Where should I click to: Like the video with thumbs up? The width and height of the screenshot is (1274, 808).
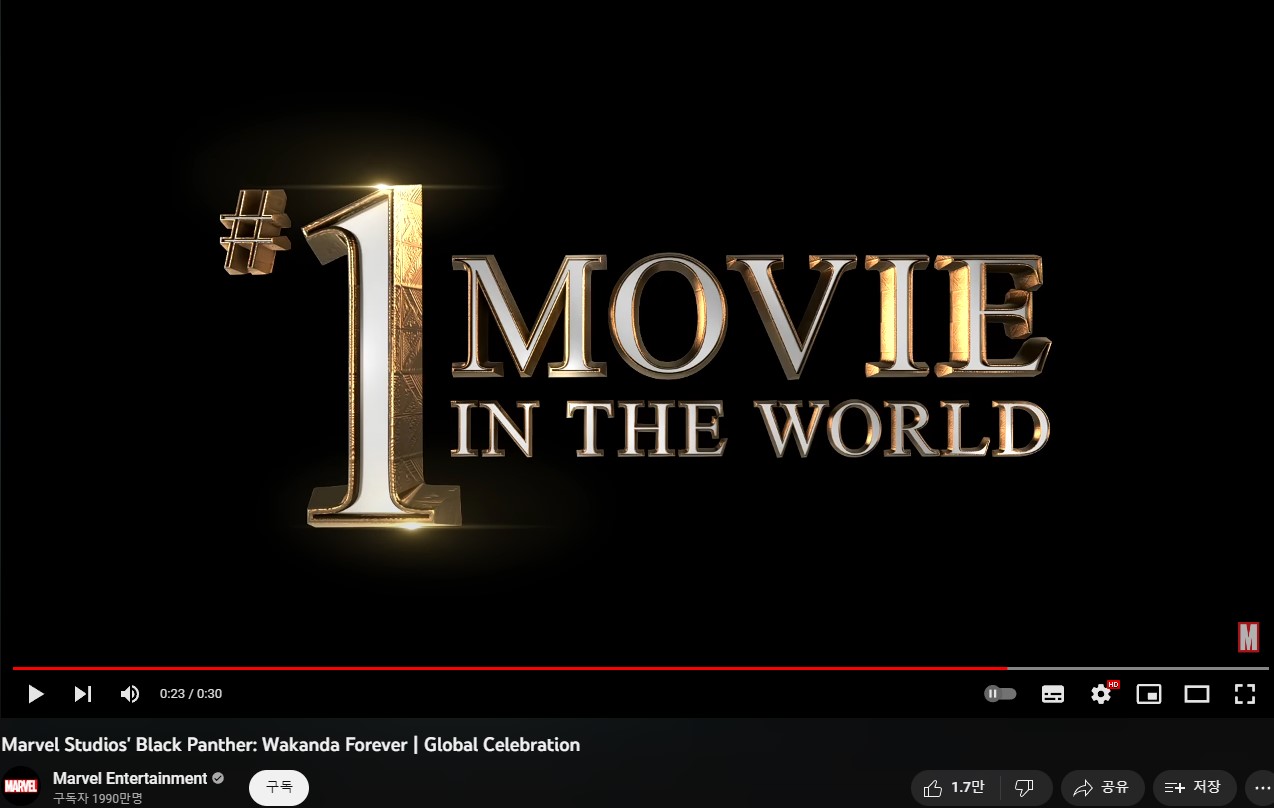[x=954, y=788]
